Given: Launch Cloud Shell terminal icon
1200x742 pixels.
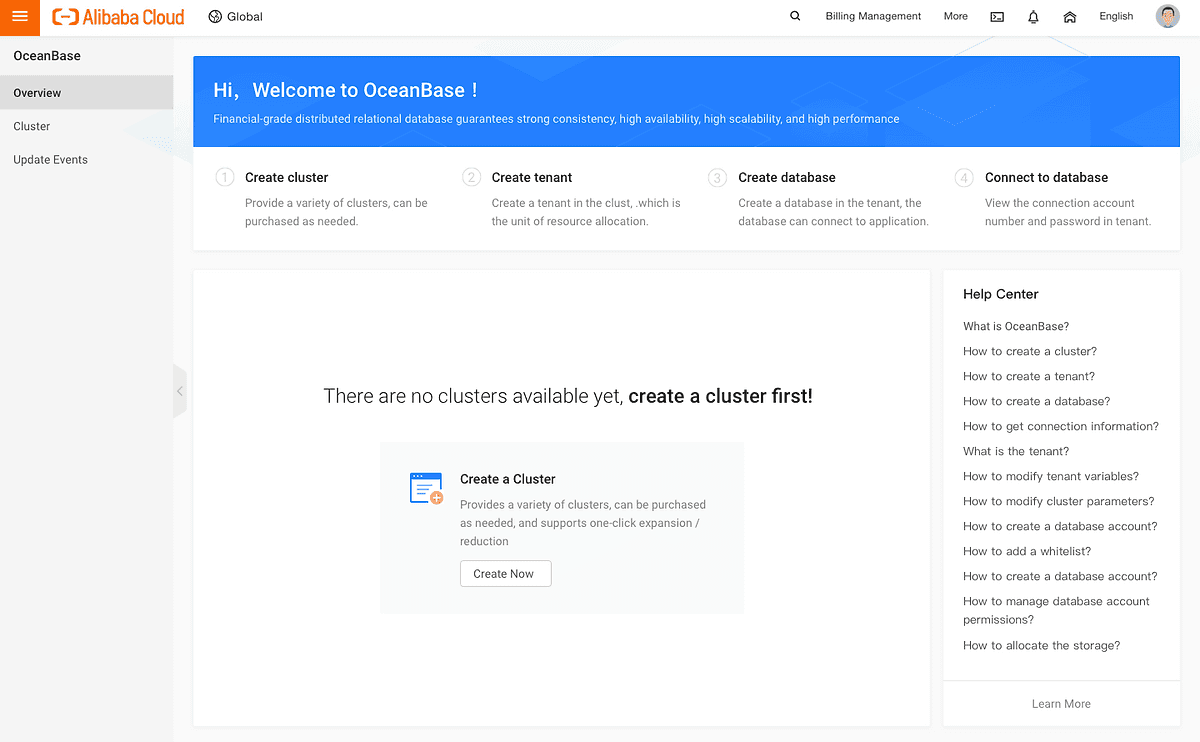Looking at the screenshot, I should pyautogui.click(x=997, y=17).
